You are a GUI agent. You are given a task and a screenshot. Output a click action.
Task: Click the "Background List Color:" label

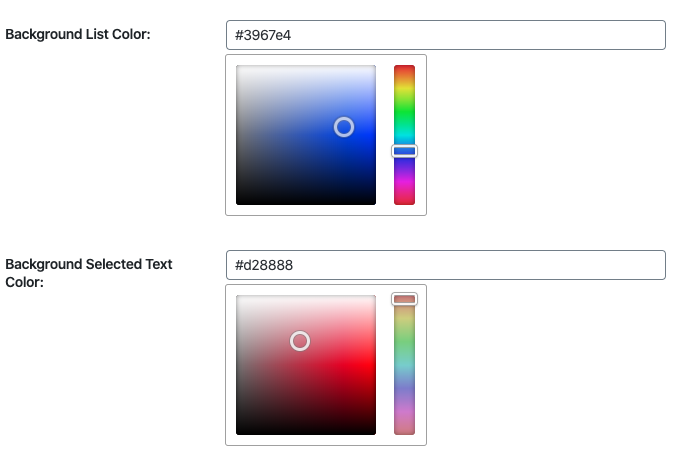(78, 34)
